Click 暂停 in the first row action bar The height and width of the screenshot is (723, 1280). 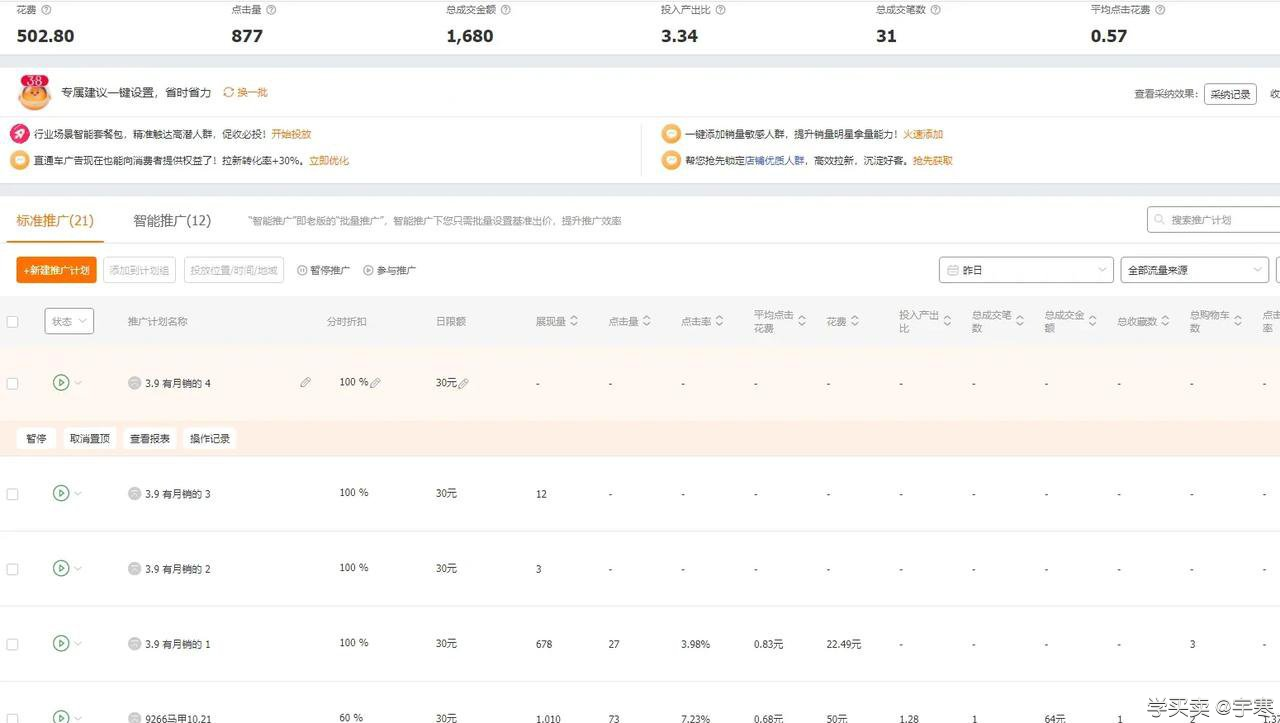36,438
